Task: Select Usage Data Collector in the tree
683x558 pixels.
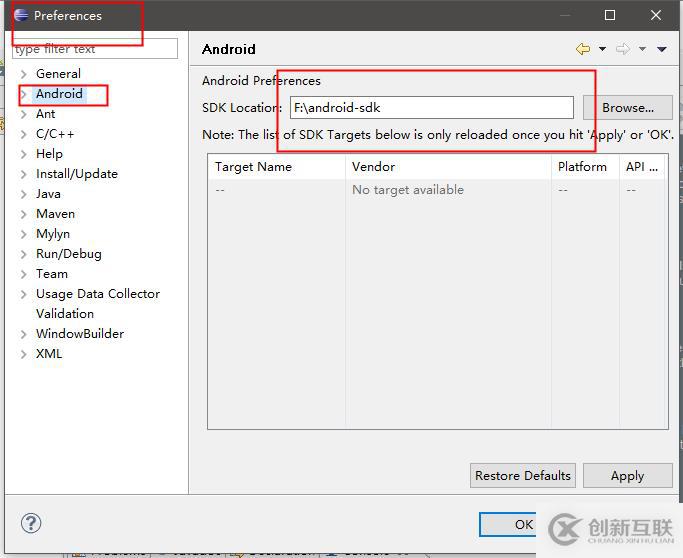Action: tap(98, 294)
